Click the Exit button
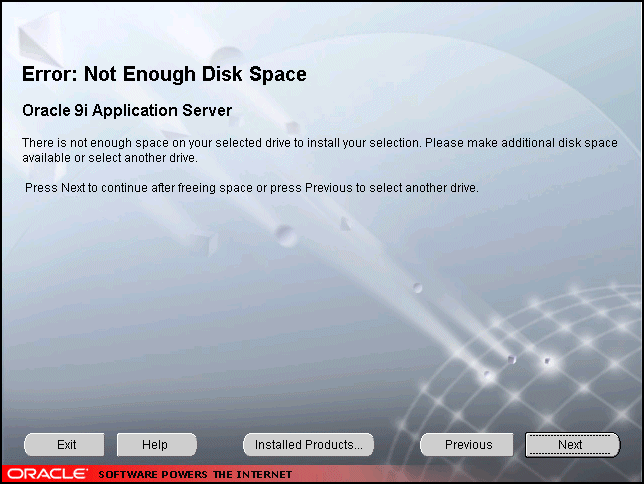The image size is (644, 484). pyautogui.click(x=64, y=445)
